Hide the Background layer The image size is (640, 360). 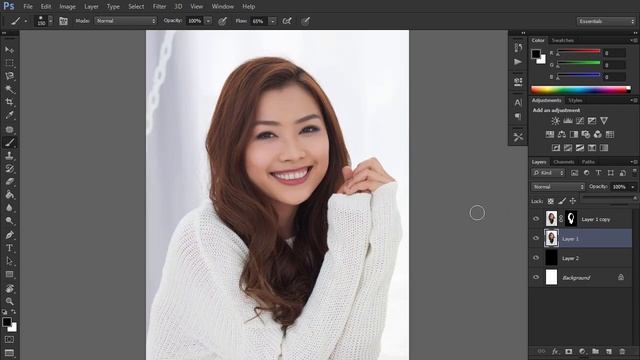pyautogui.click(x=536, y=278)
